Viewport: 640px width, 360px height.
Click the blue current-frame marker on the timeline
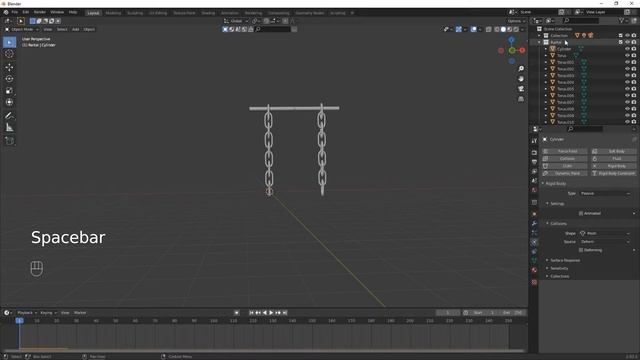tap(19, 321)
